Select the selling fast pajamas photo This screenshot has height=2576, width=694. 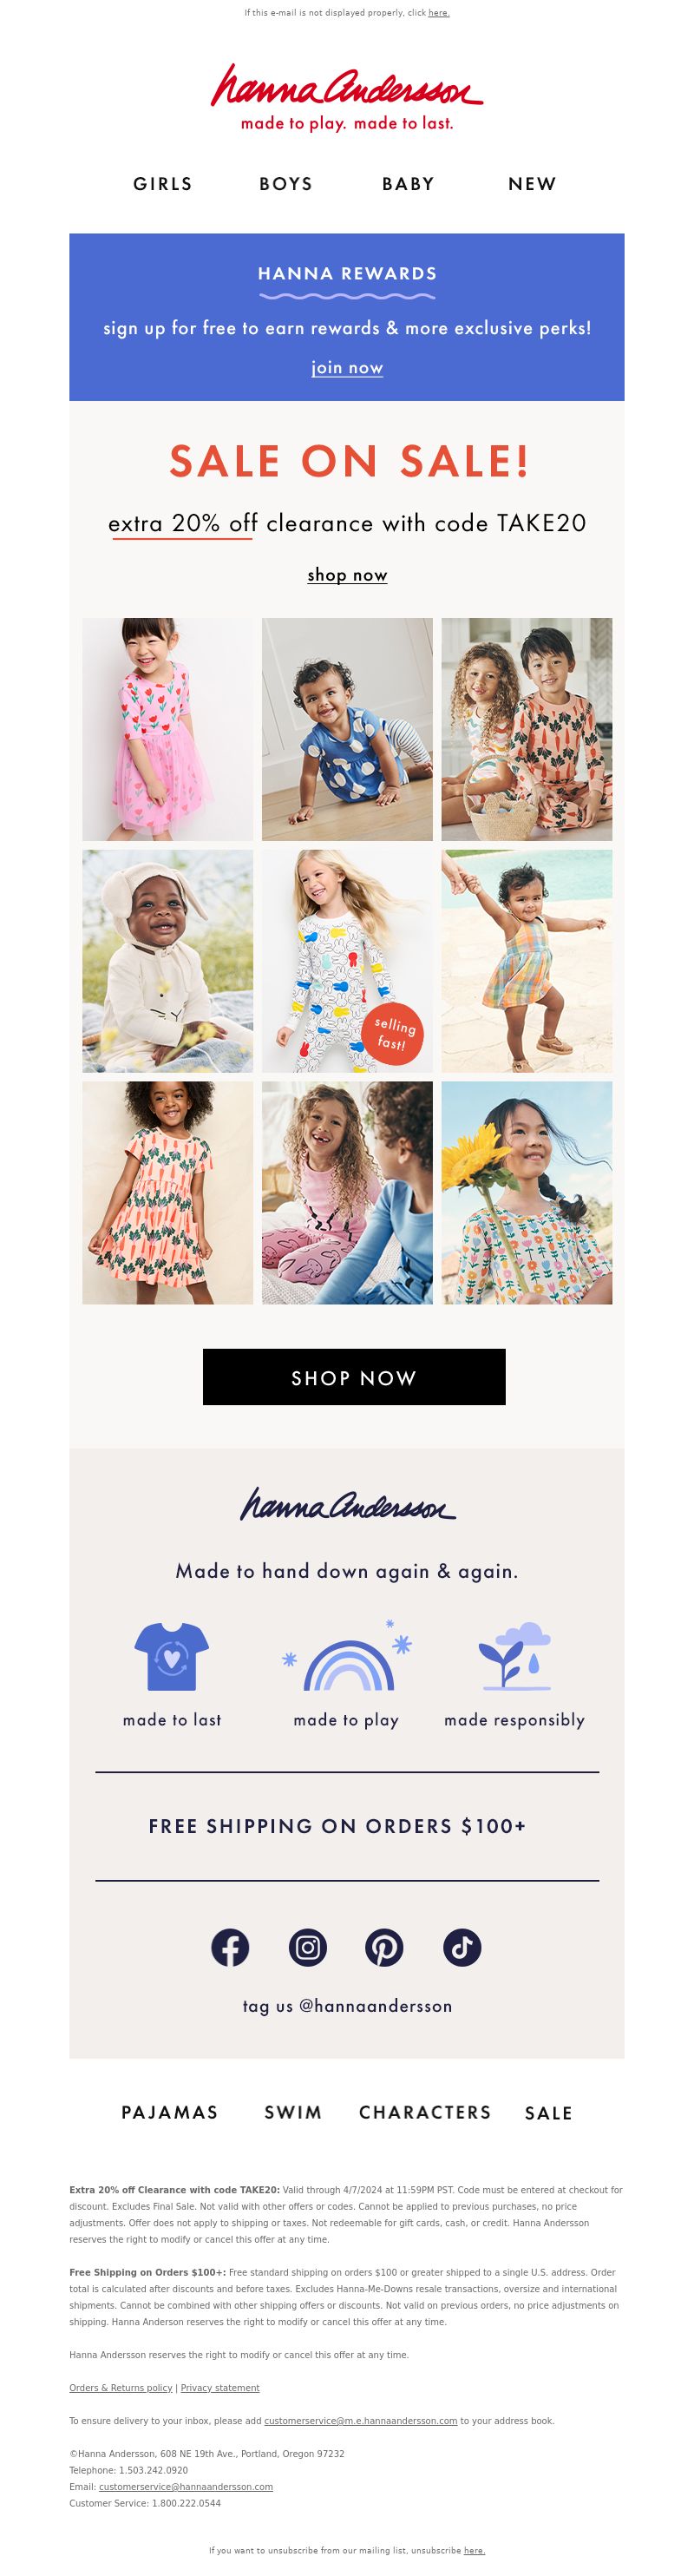[347, 961]
